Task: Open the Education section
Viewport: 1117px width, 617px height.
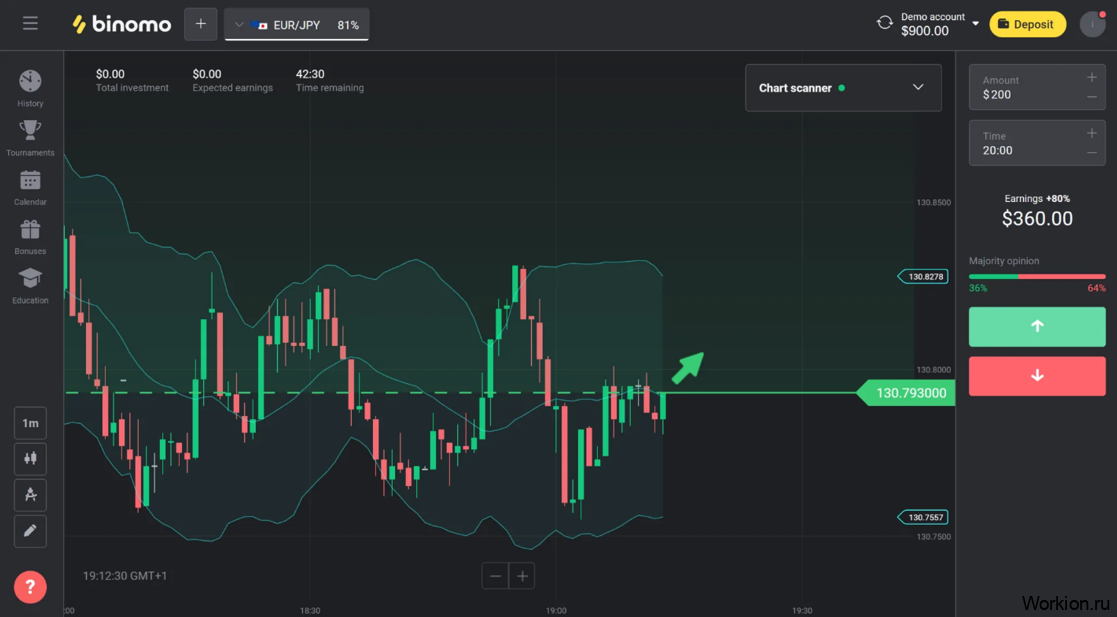Action: [x=30, y=285]
